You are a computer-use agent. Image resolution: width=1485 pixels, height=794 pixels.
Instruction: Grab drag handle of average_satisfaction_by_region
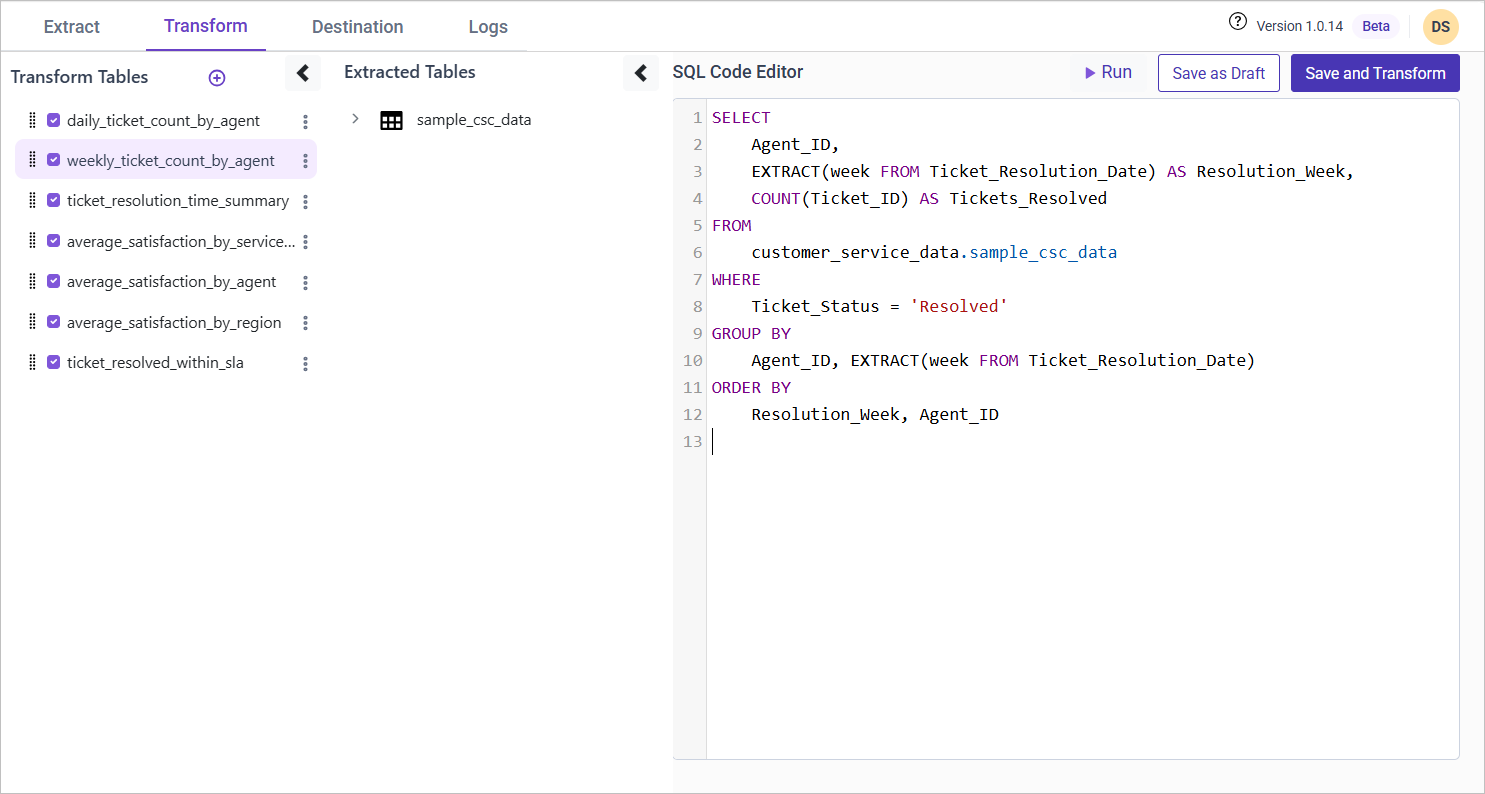click(x=32, y=322)
